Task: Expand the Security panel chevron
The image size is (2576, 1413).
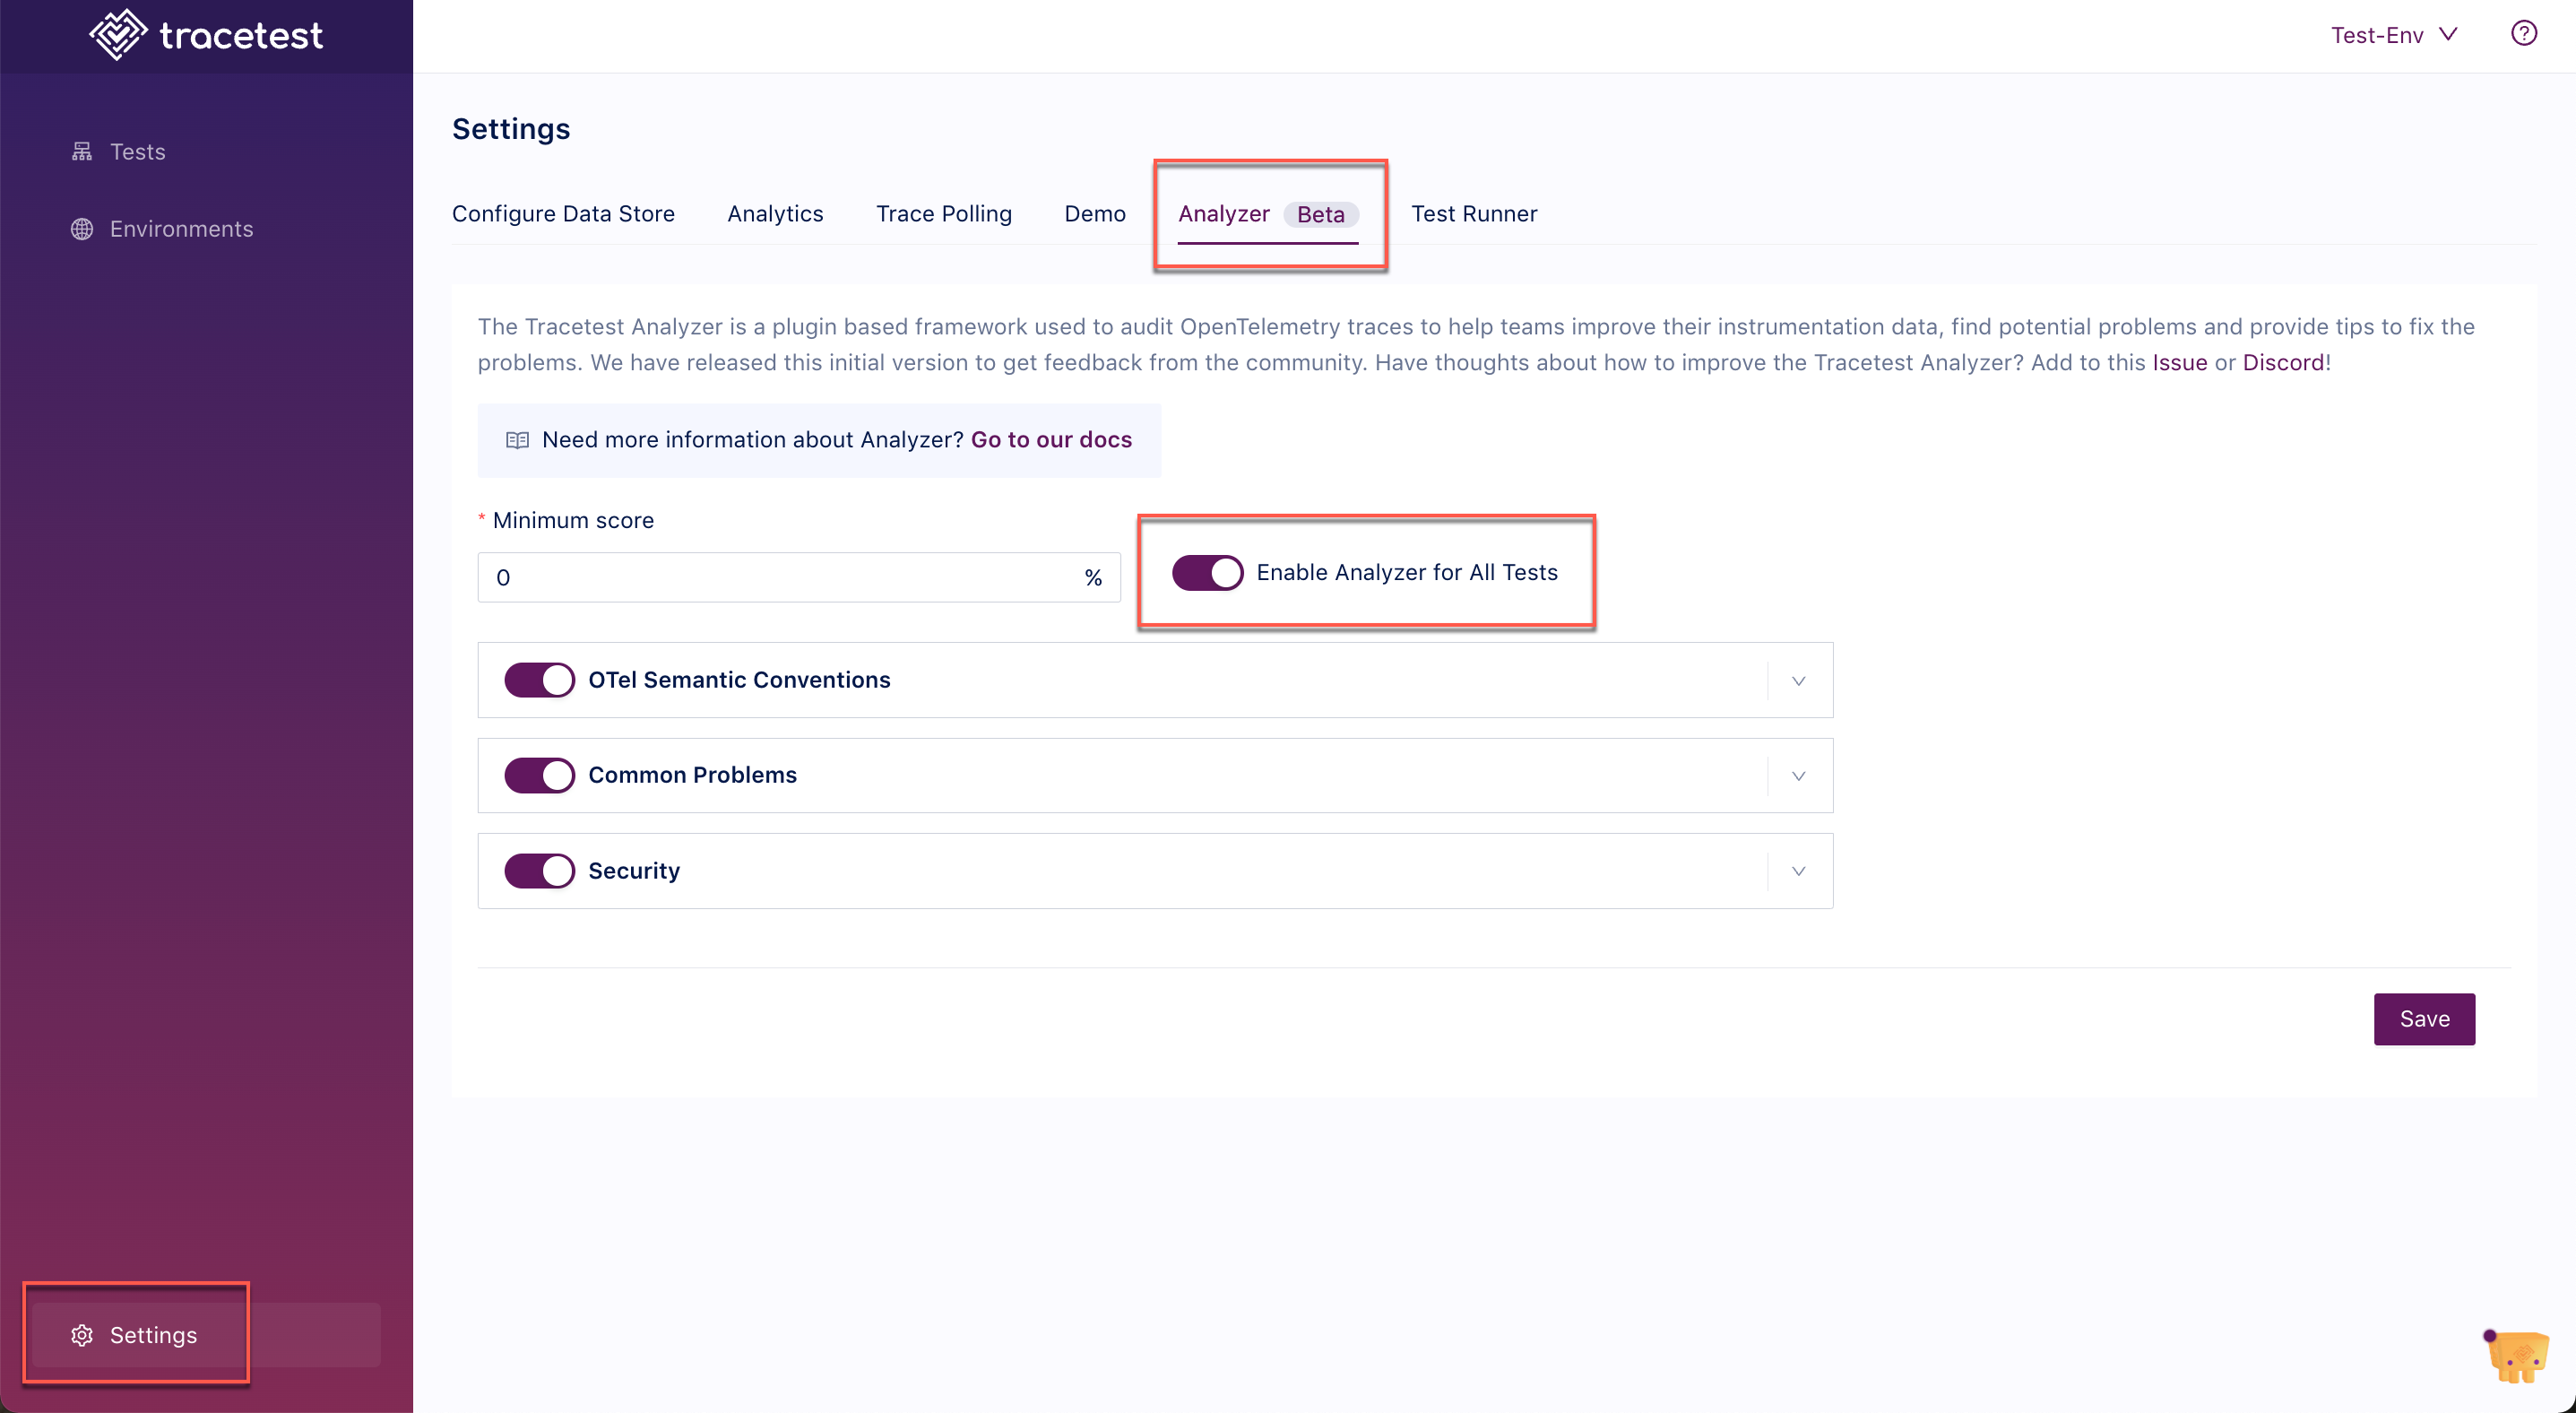Action: tap(1798, 871)
